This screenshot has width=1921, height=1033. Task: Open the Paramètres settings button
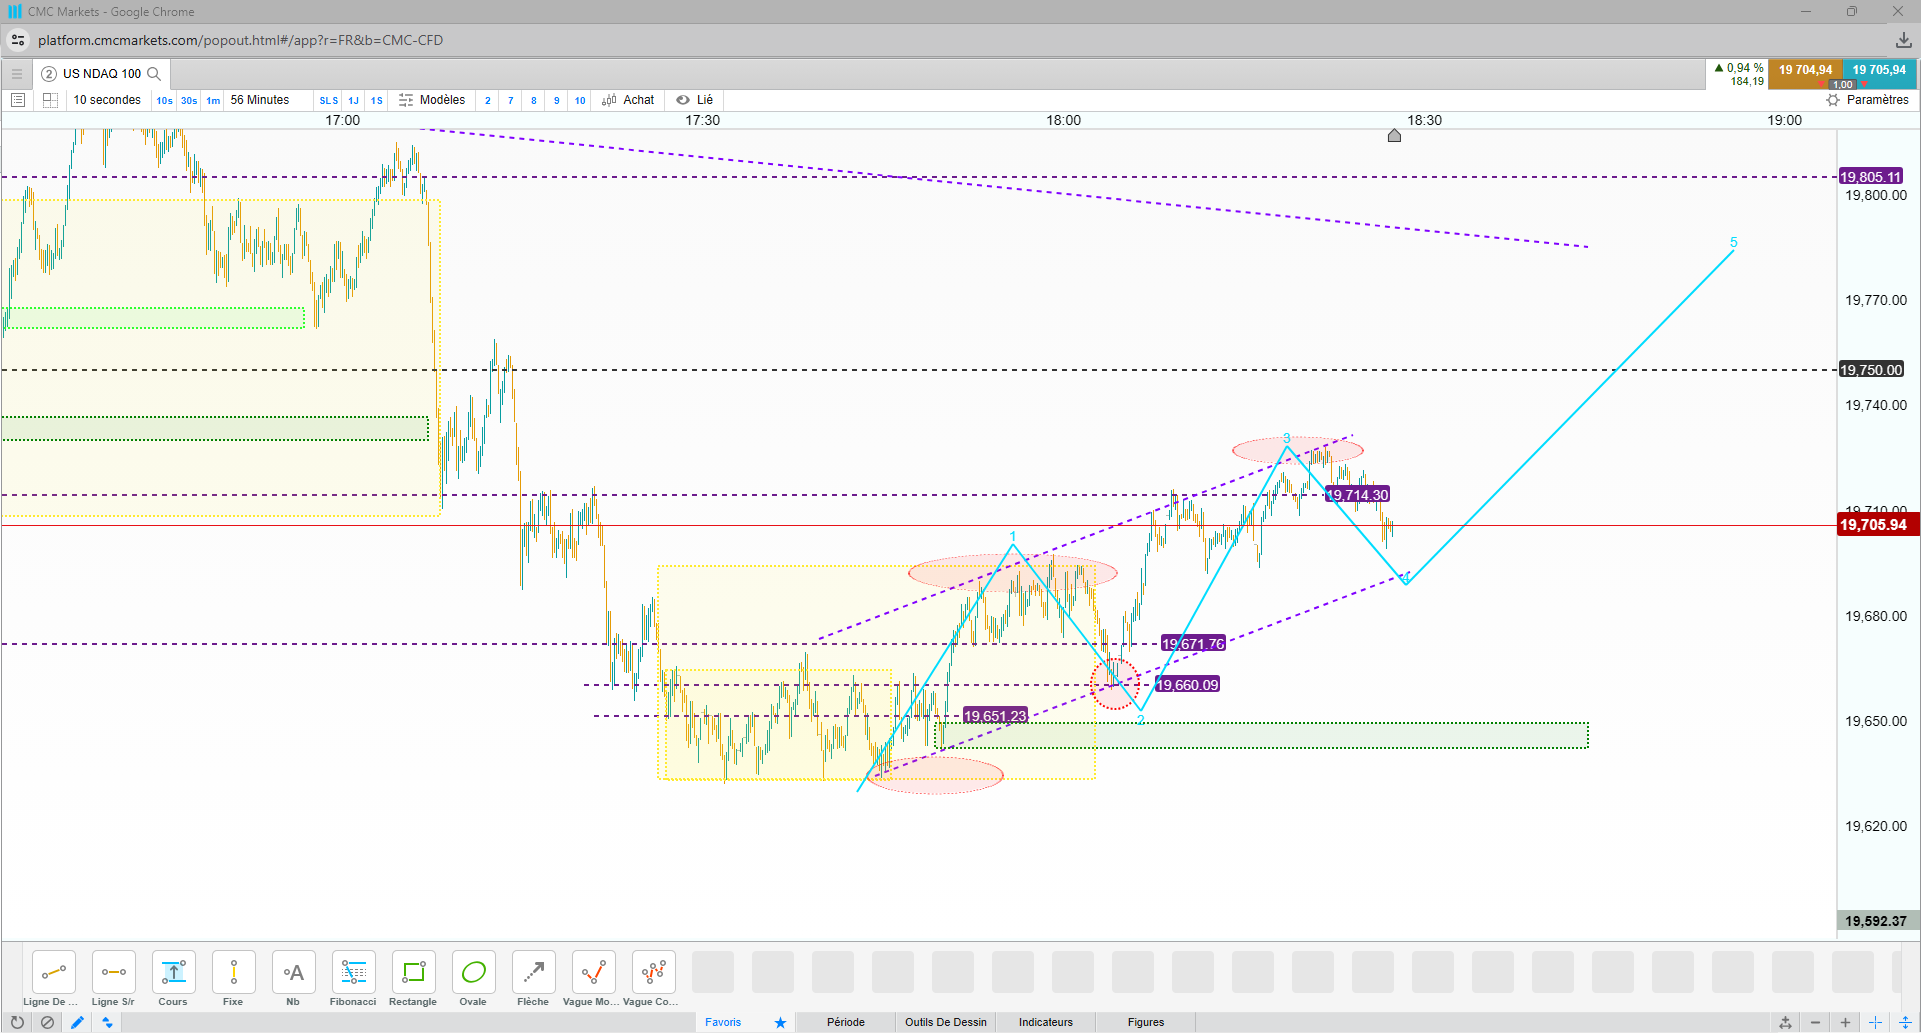pyautogui.click(x=1867, y=100)
